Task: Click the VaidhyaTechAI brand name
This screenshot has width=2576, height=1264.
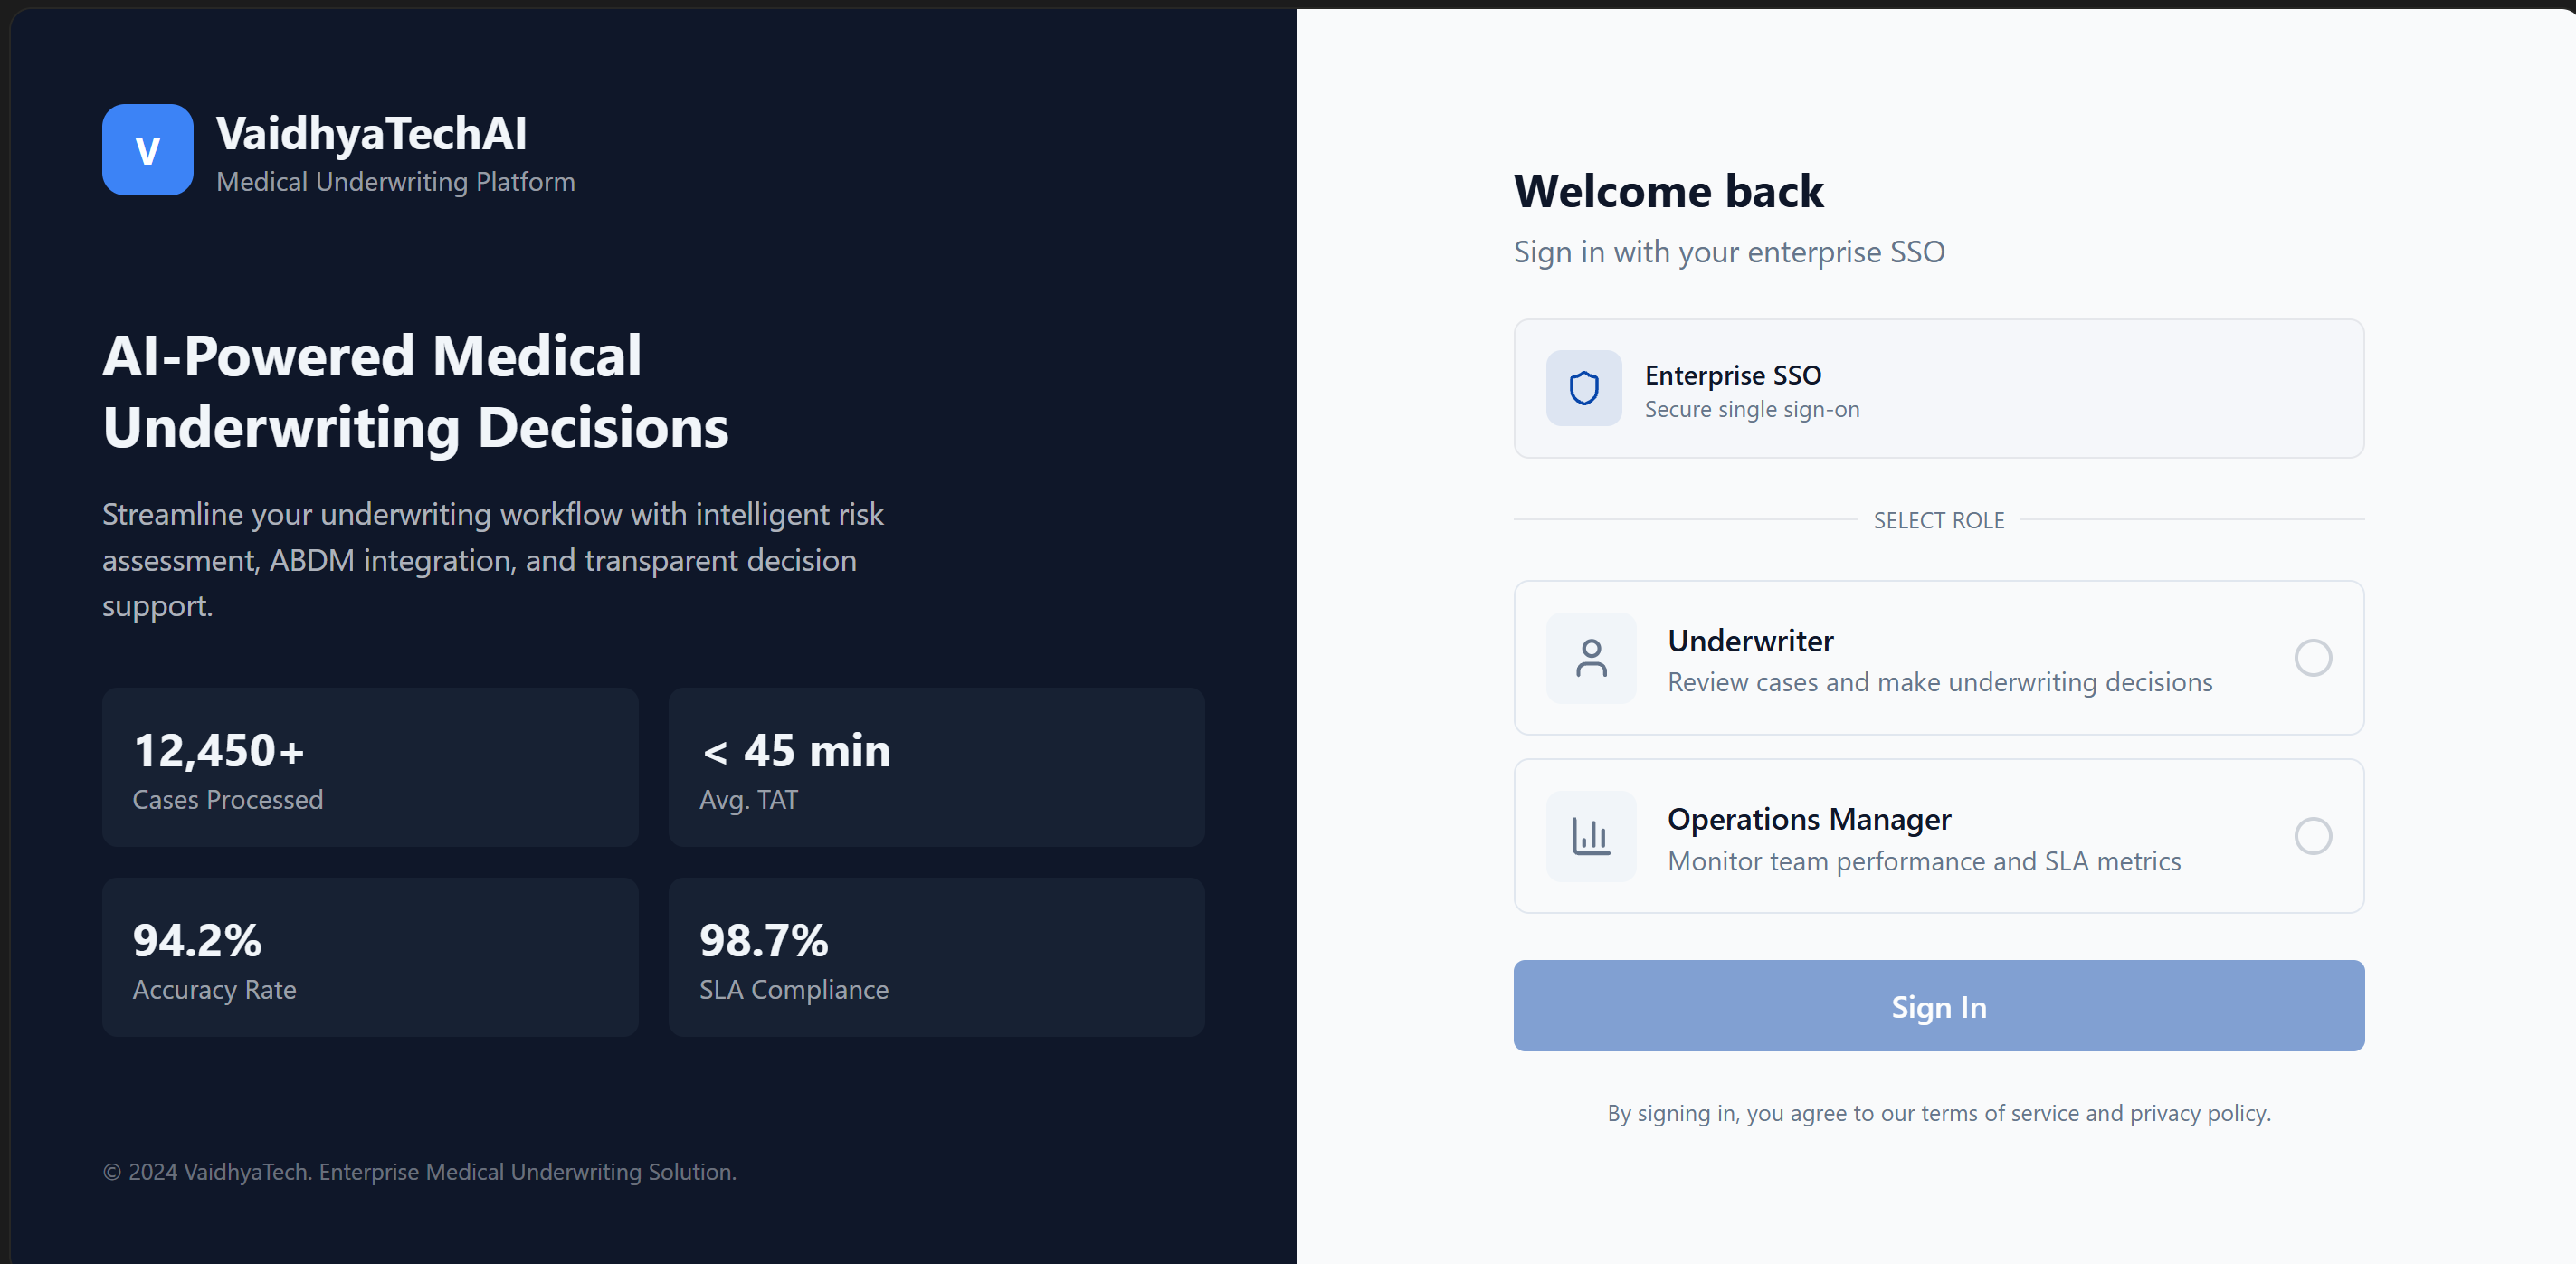Action: (371, 134)
